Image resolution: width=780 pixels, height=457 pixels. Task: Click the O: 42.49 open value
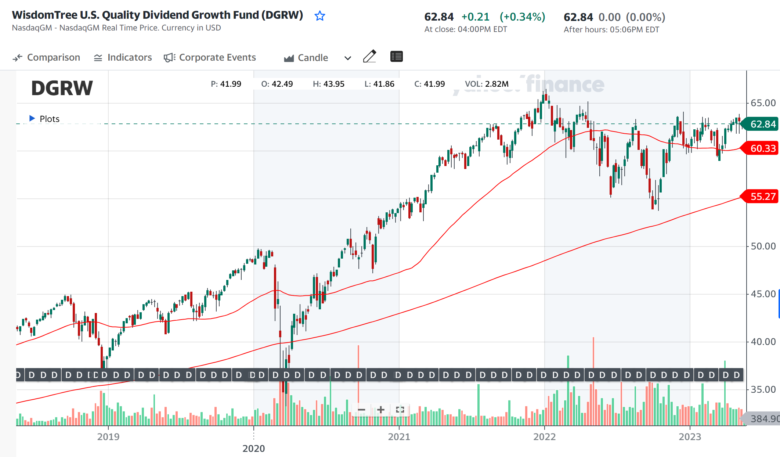pos(277,84)
